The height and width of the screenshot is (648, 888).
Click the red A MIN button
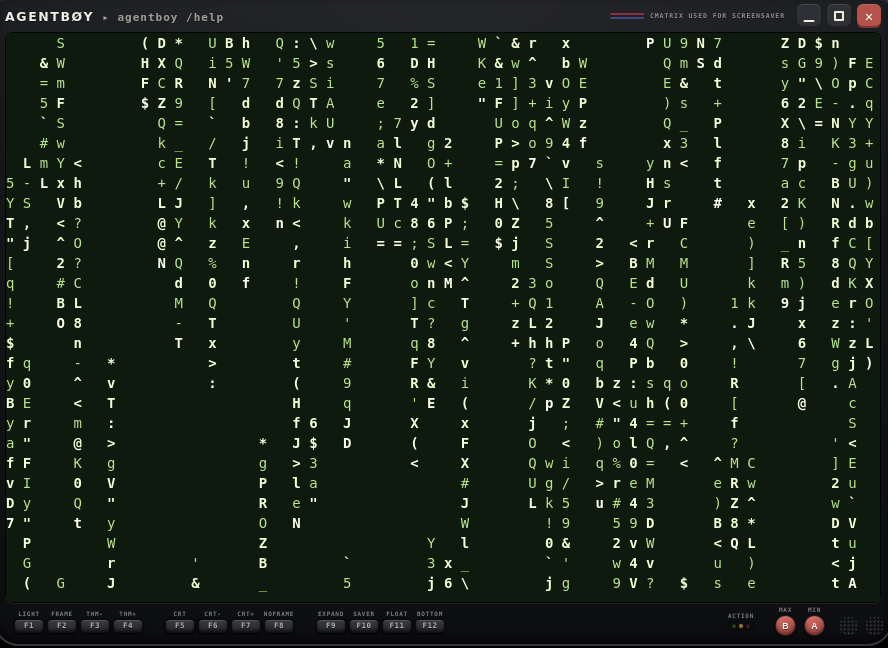click(814, 626)
